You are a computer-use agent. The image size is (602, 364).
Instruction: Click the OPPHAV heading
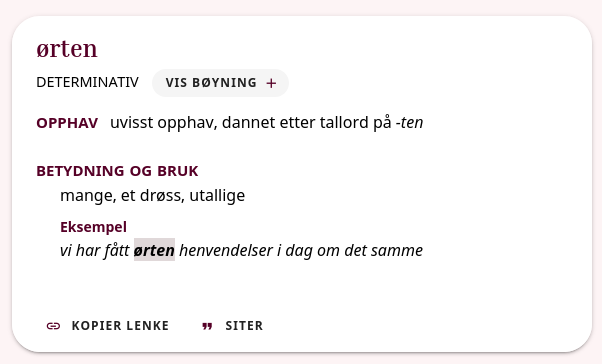[x=67, y=123]
